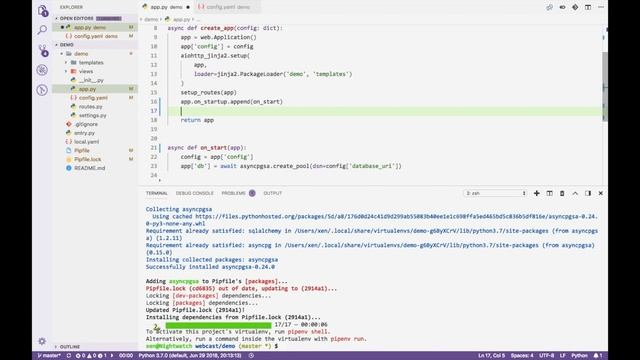Click the open changes icon in editor toolbar

549,7
